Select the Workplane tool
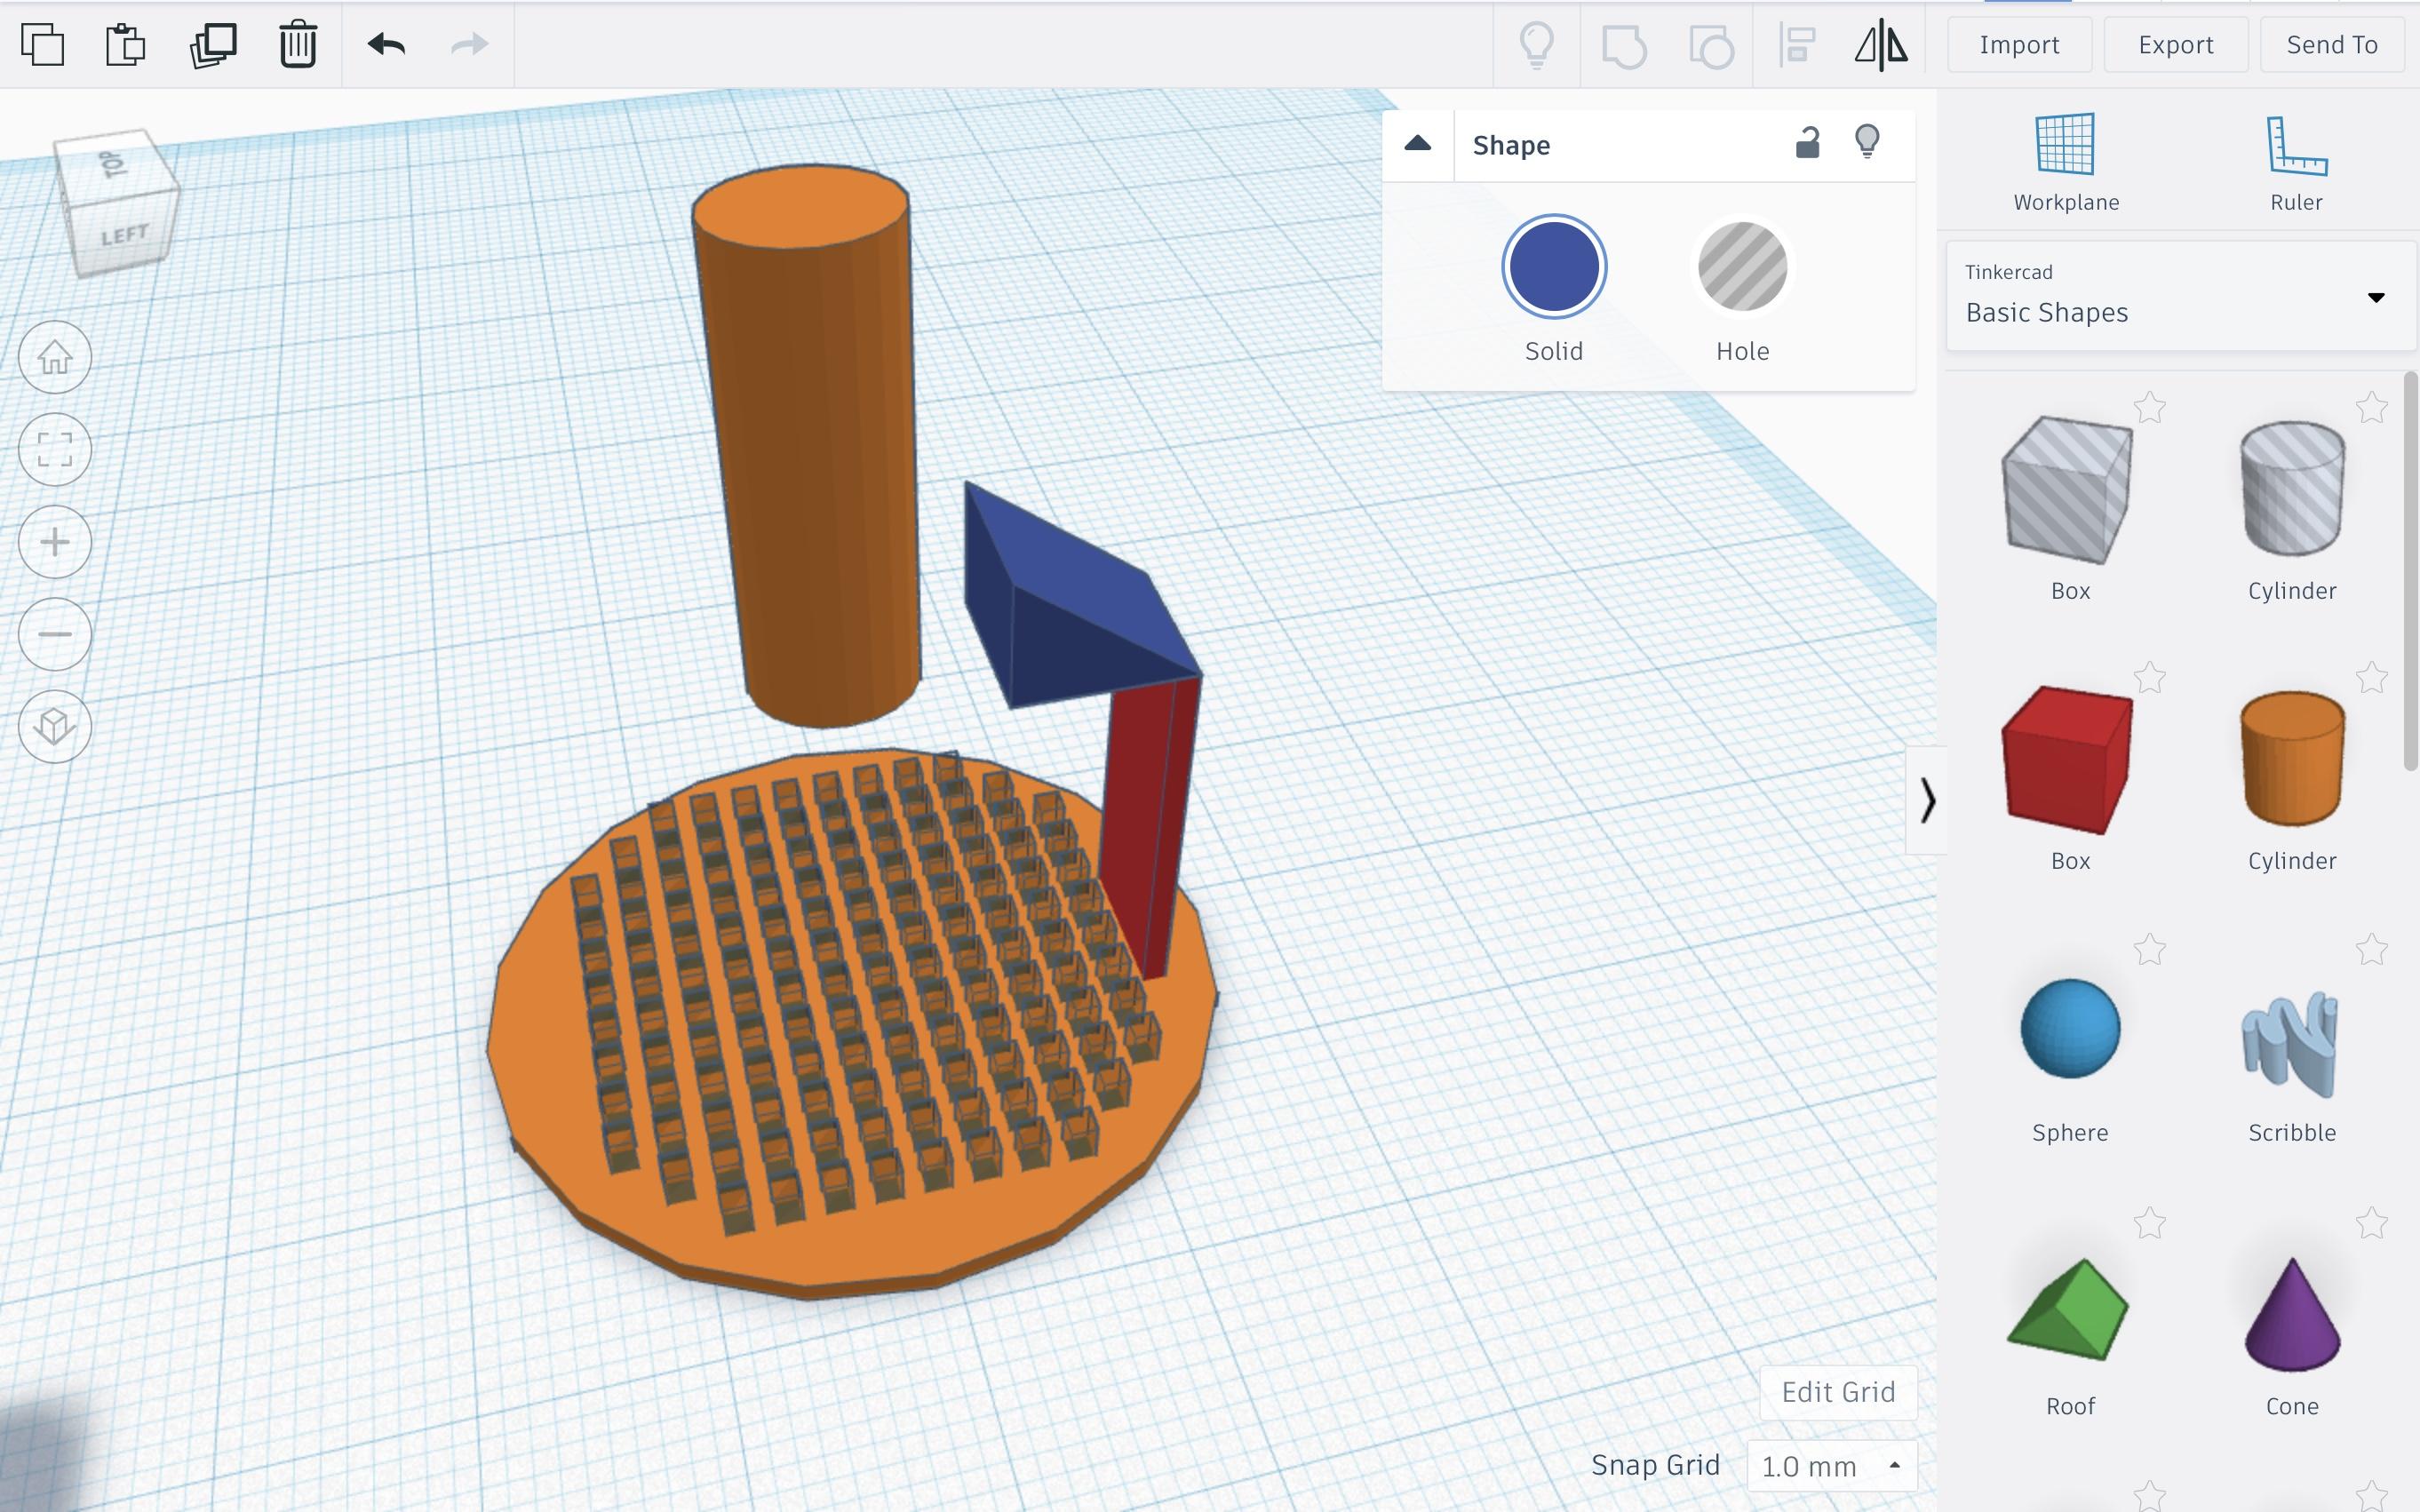 (2066, 163)
